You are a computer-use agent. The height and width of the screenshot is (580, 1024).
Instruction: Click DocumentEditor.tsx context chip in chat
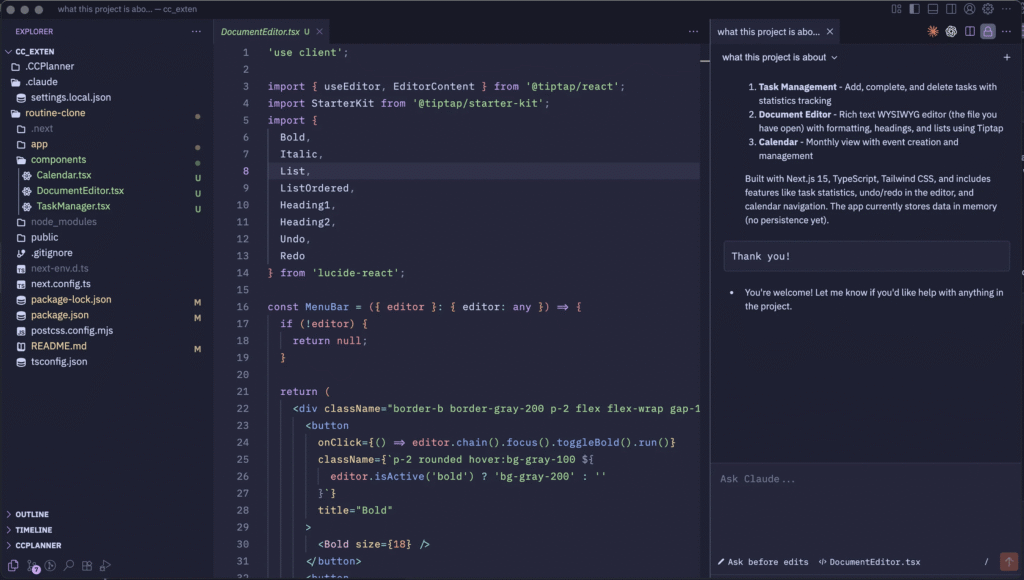tap(869, 562)
